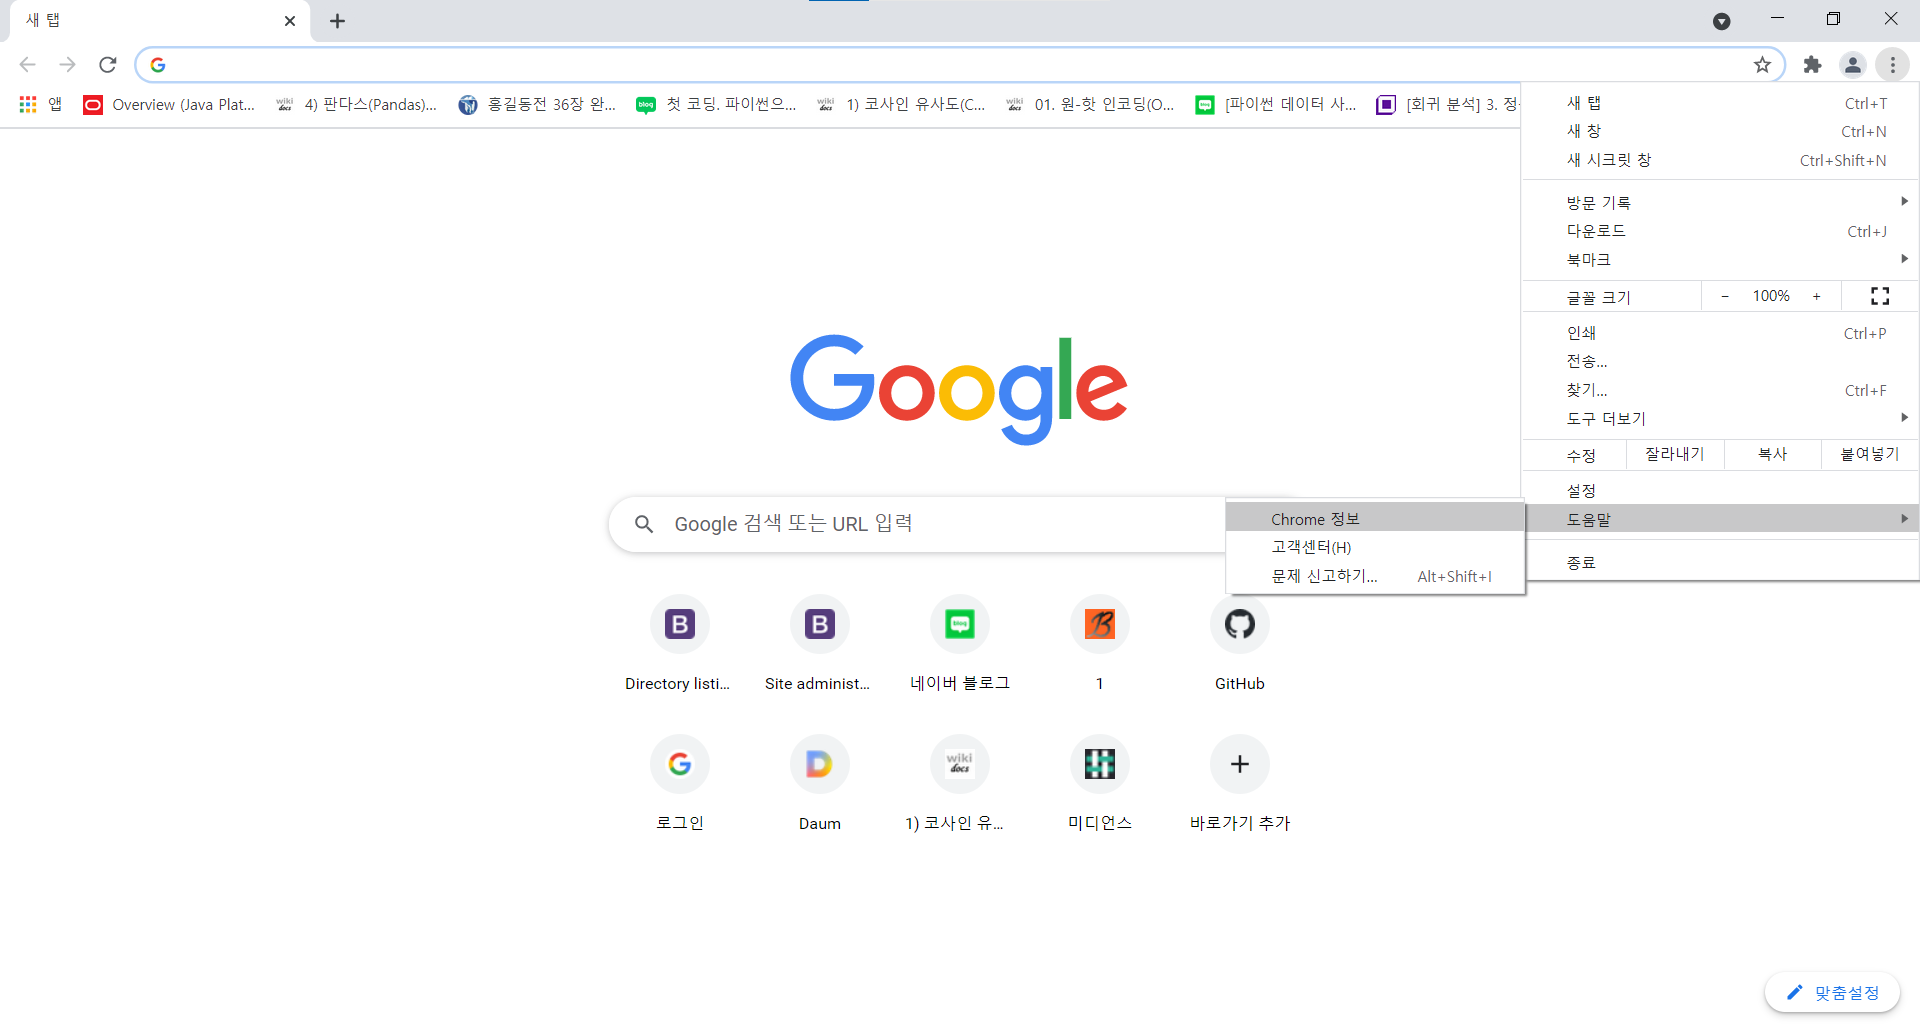Select 종료 menu item

[x=1720, y=562]
